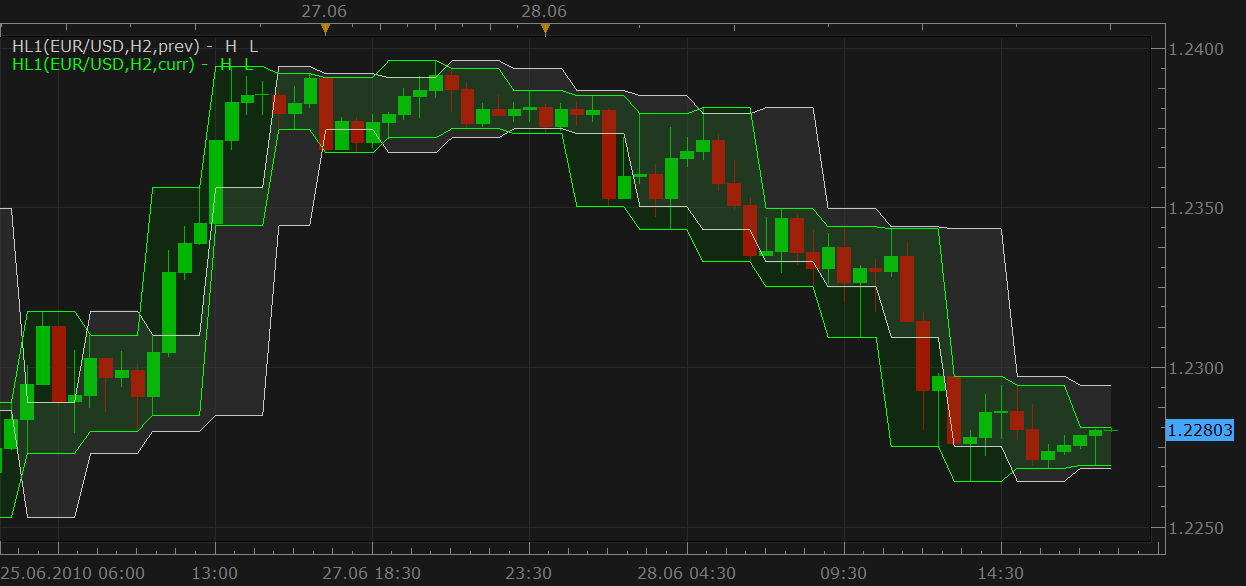Viewport: 1246px width, 586px height.
Task: Click the 28.06 04:30 time label
Action: point(687,573)
